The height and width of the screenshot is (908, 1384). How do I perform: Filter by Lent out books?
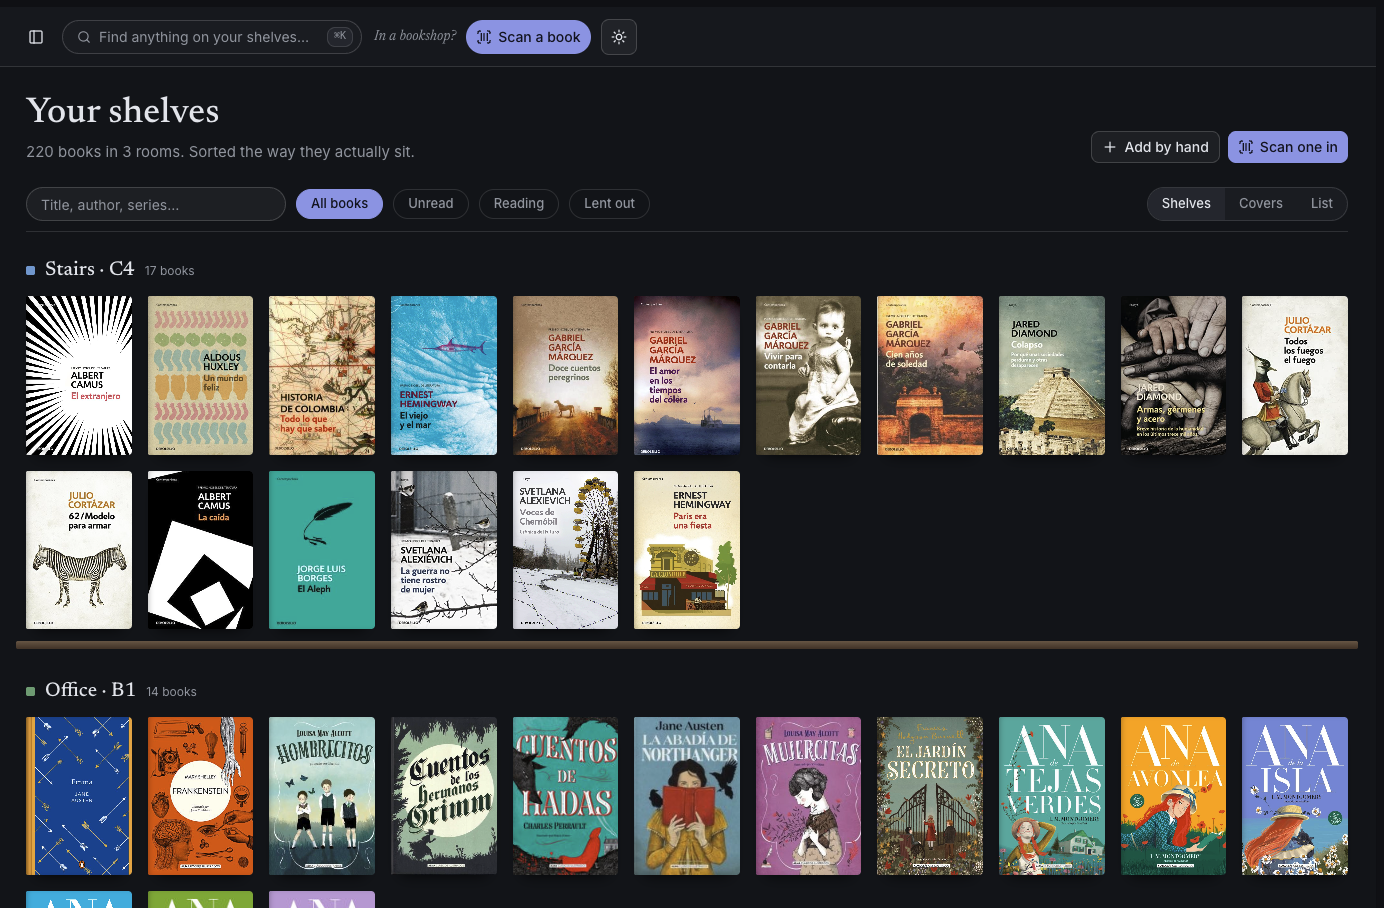coord(609,203)
